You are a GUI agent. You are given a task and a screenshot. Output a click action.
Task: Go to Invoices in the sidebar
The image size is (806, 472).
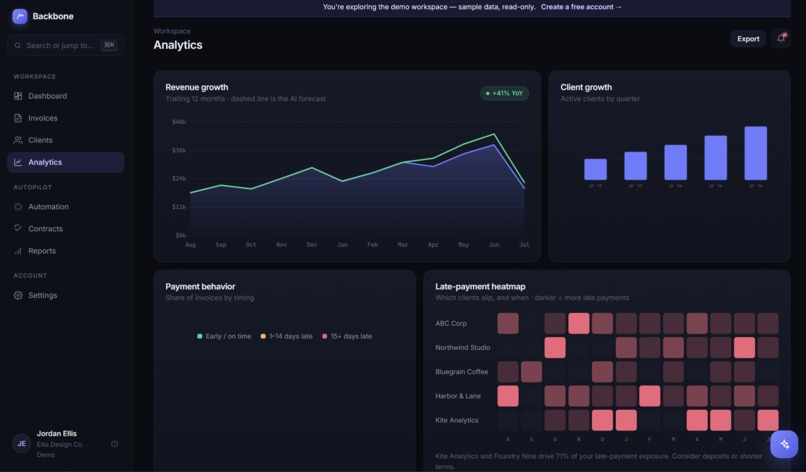coord(66,118)
